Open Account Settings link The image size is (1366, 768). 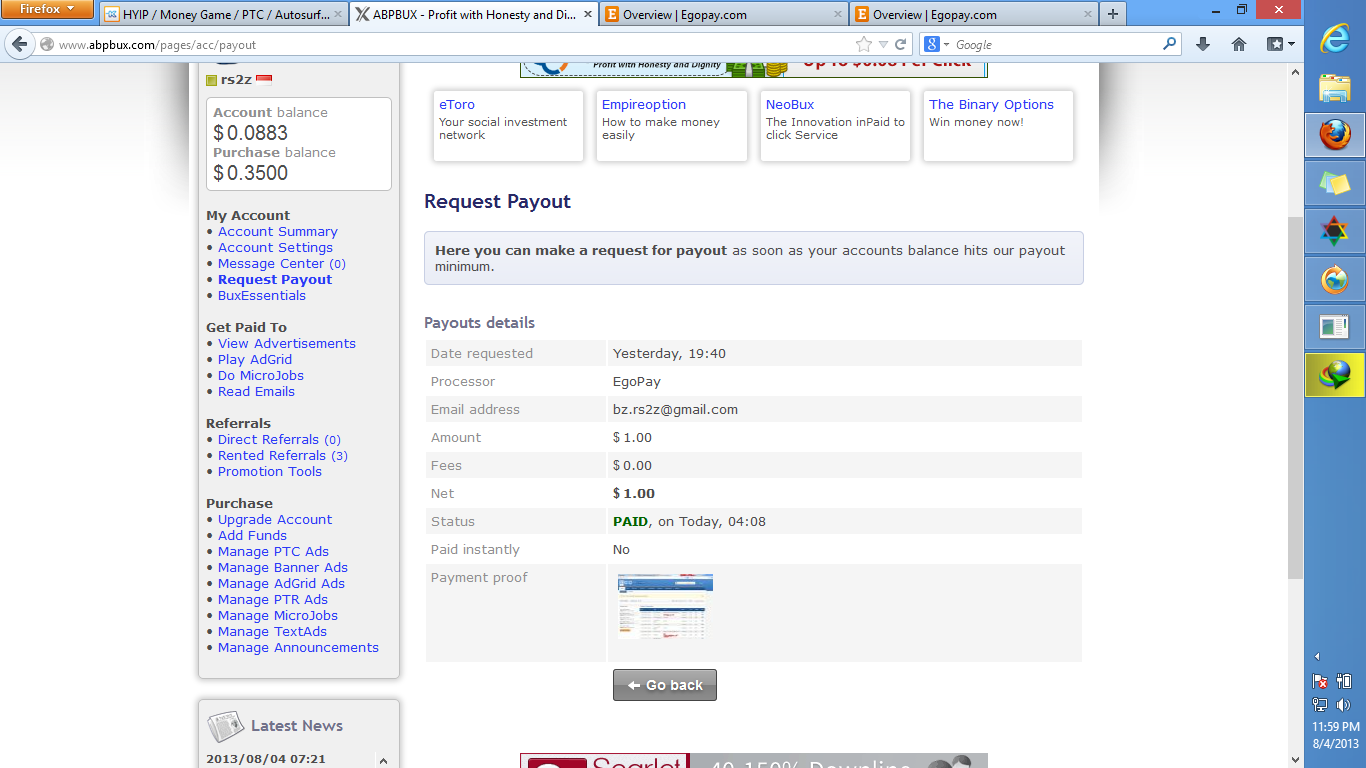coord(275,247)
